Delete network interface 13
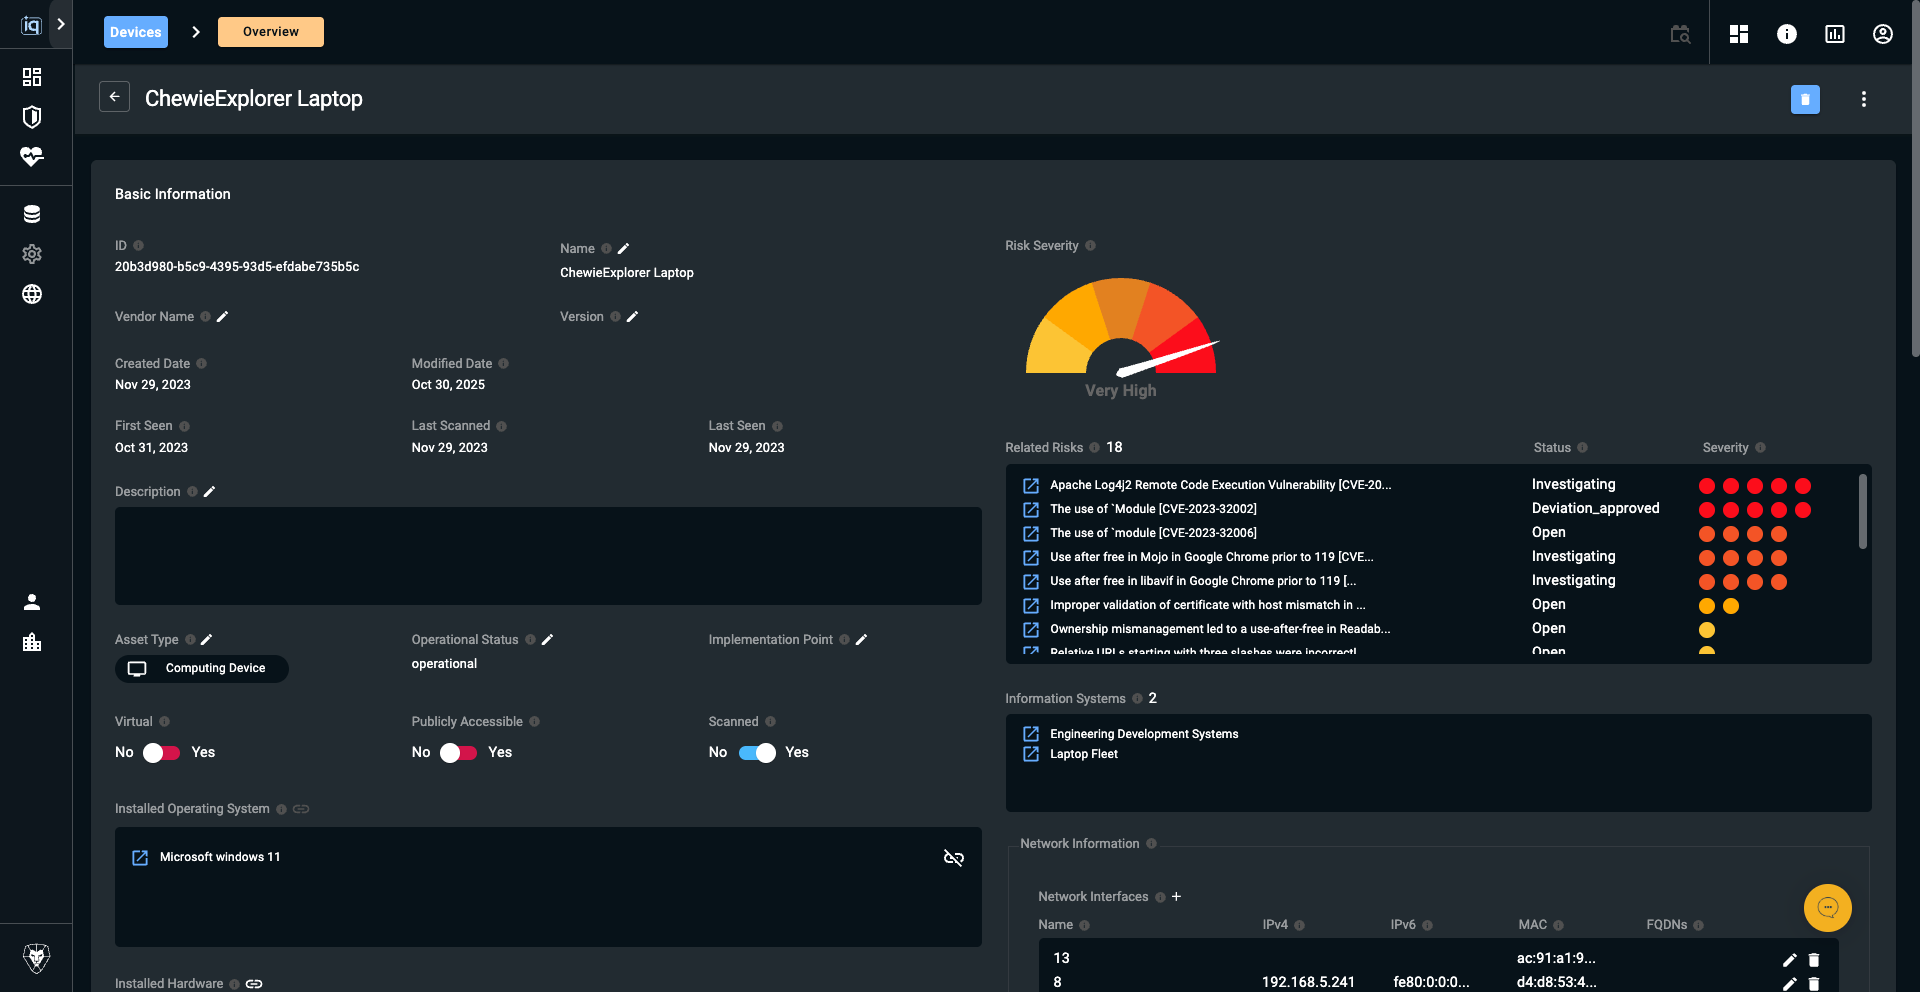This screenshot has height=992, width=1920. click(x=1814, y=960)
